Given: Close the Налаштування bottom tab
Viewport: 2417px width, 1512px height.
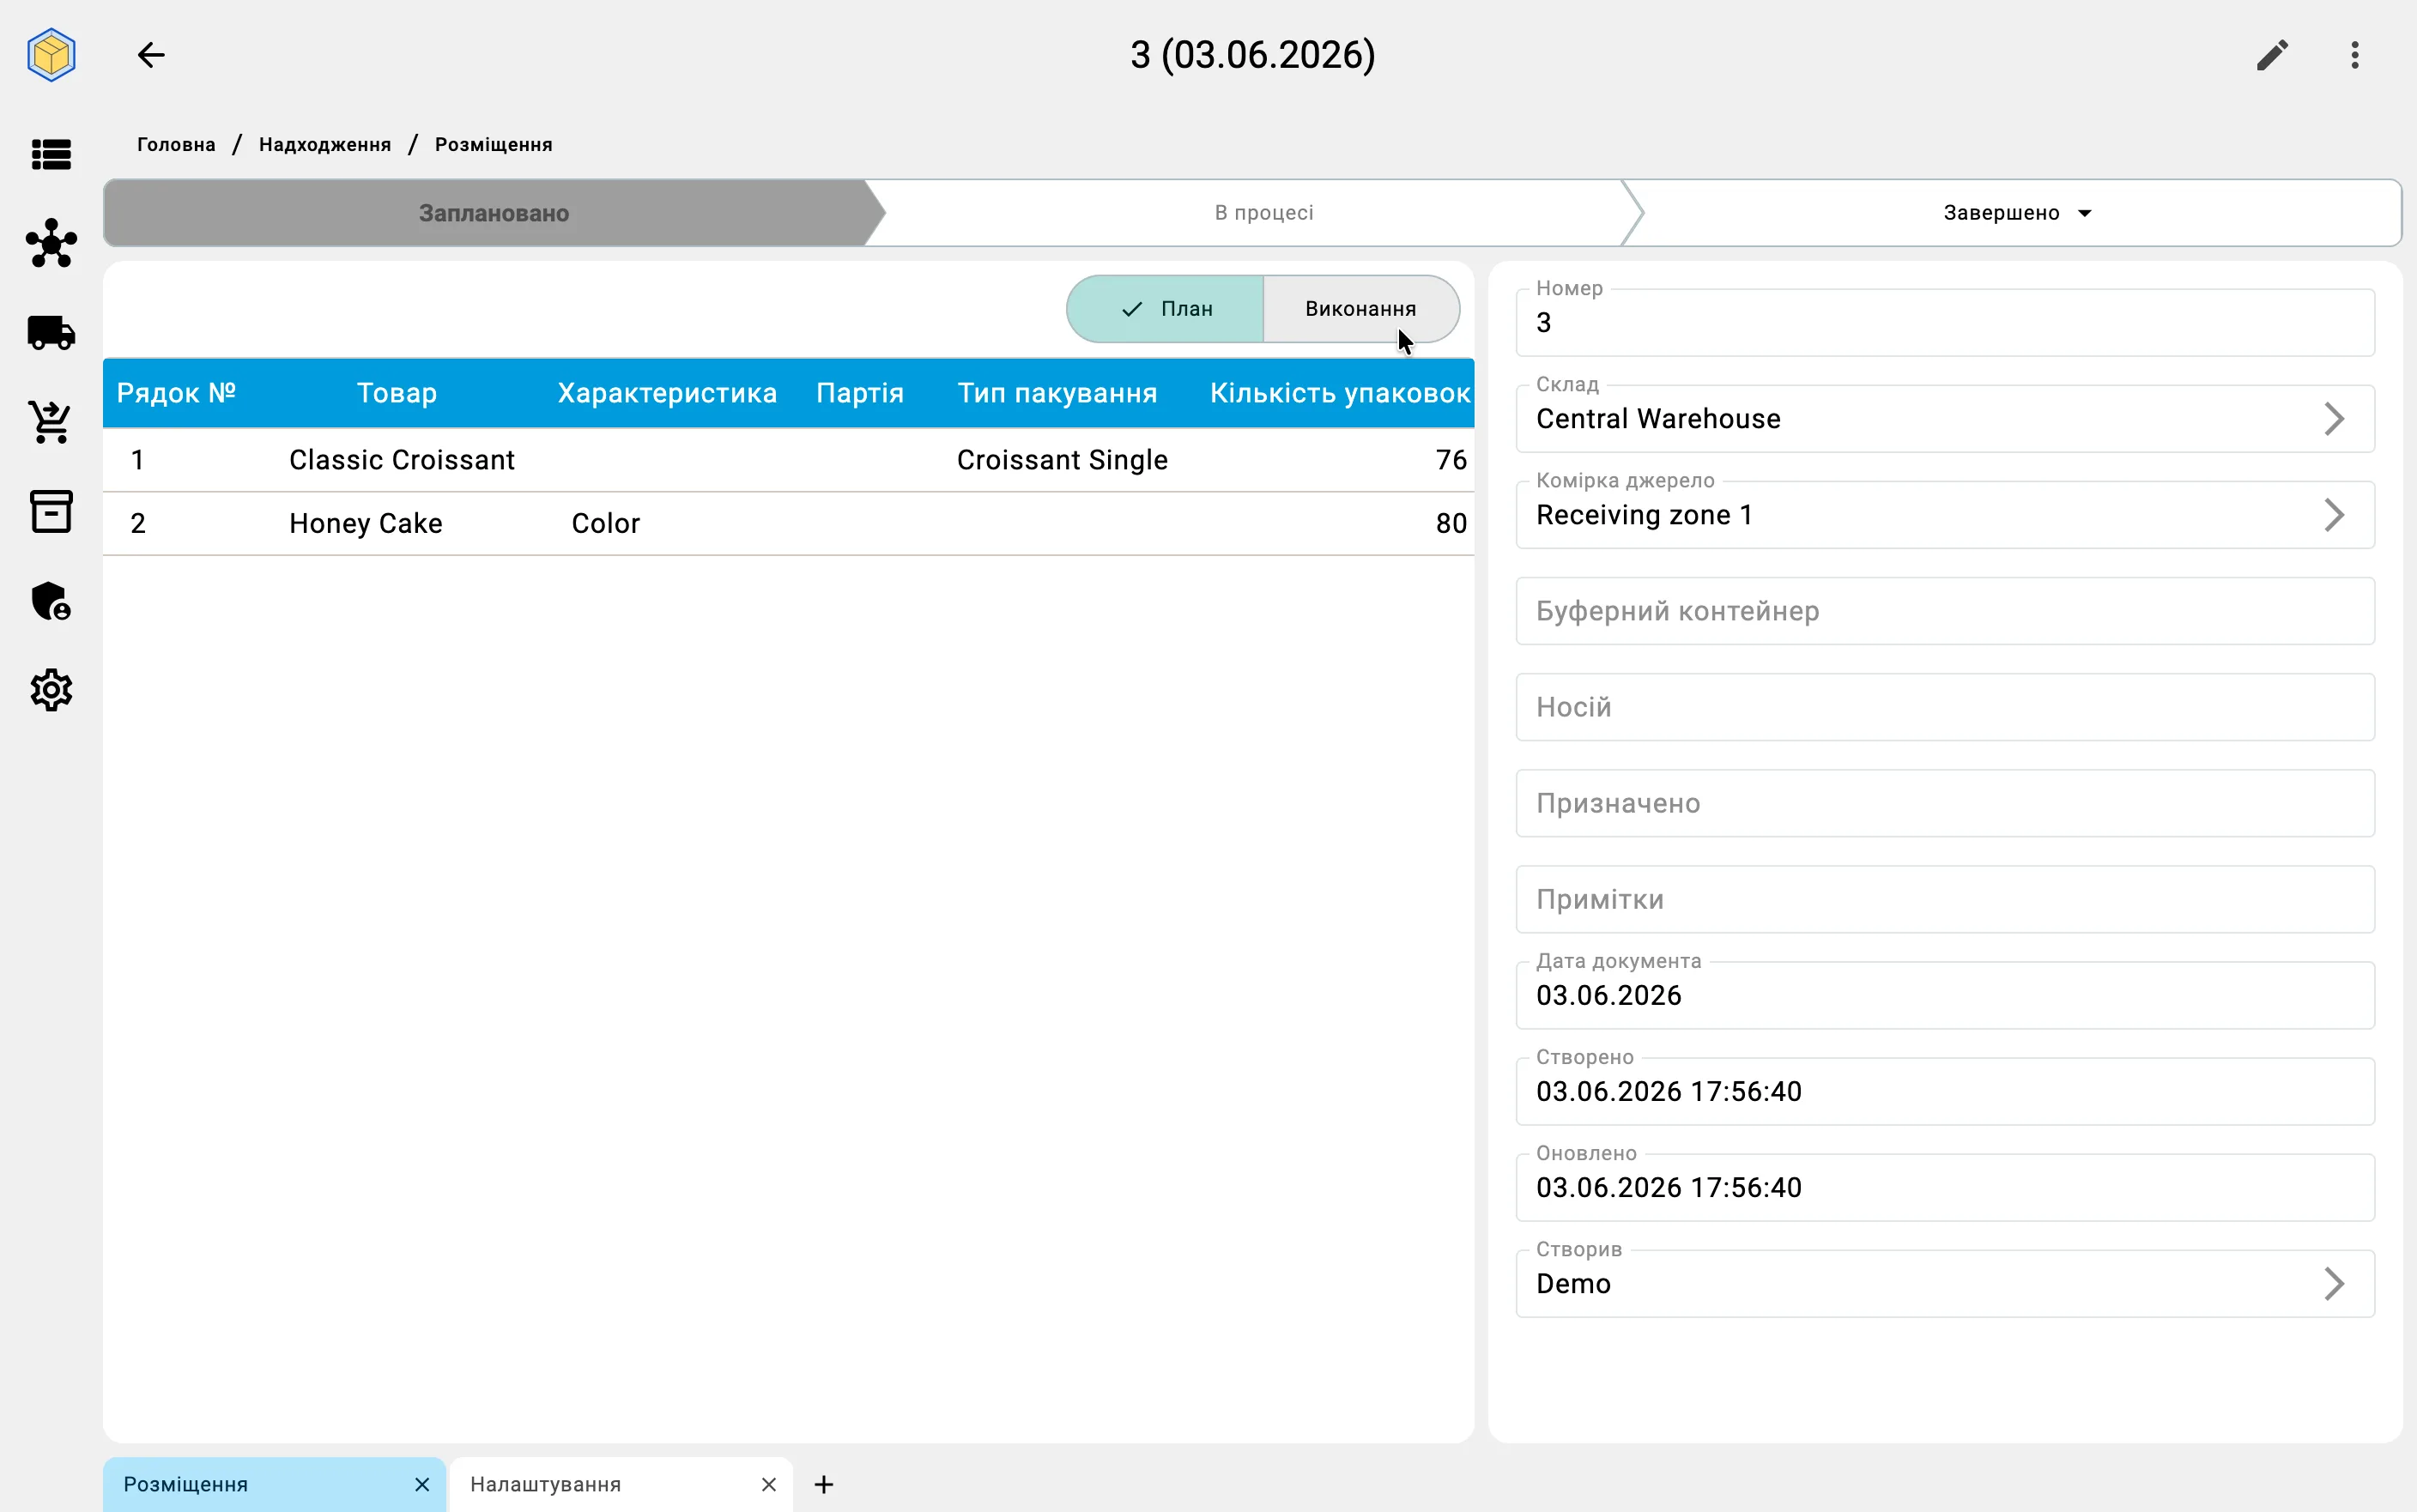Looking at the screenshot, I should tap(768, 1484).
